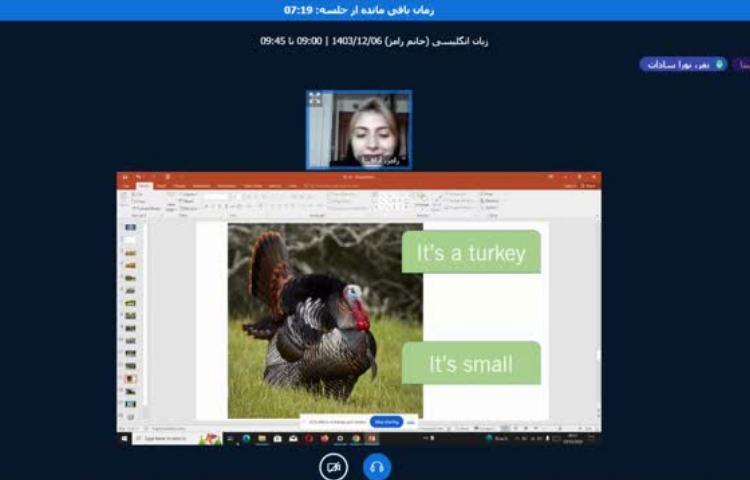Screen dimensions: 750x480
Task: Click the blue Stop sharing button
Action: tap(386, 422)
